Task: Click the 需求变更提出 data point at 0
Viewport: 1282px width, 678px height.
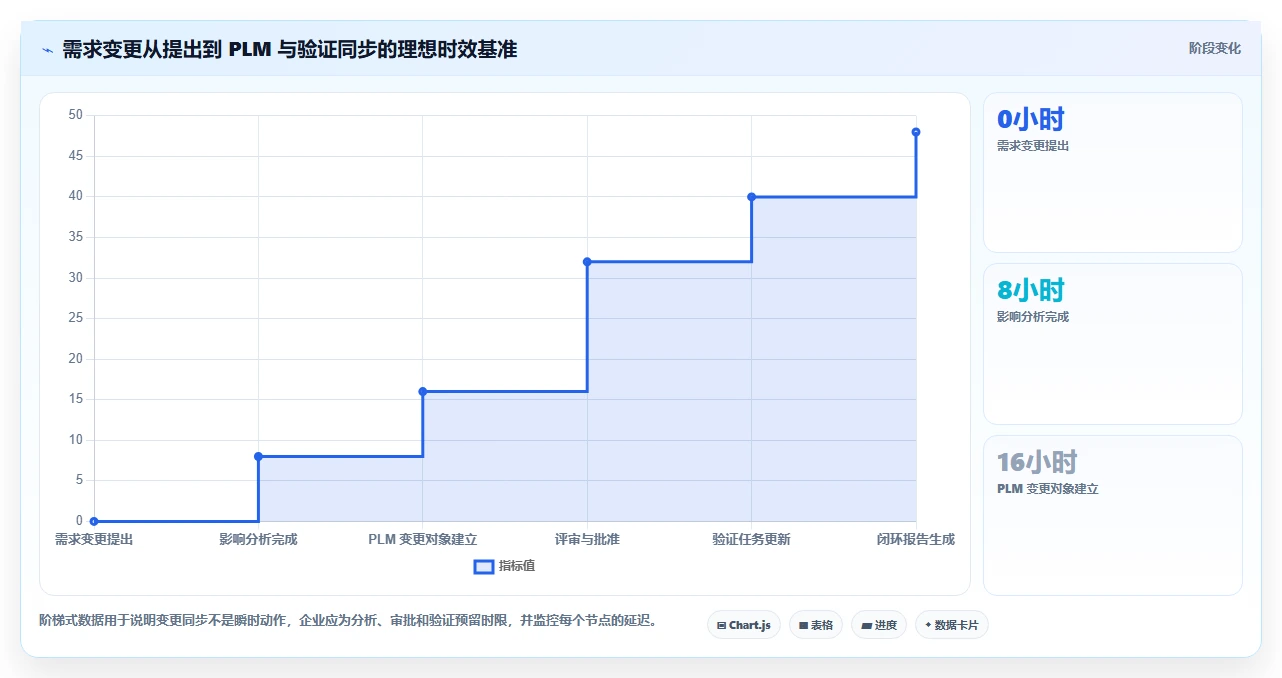Action: [94, 521]
